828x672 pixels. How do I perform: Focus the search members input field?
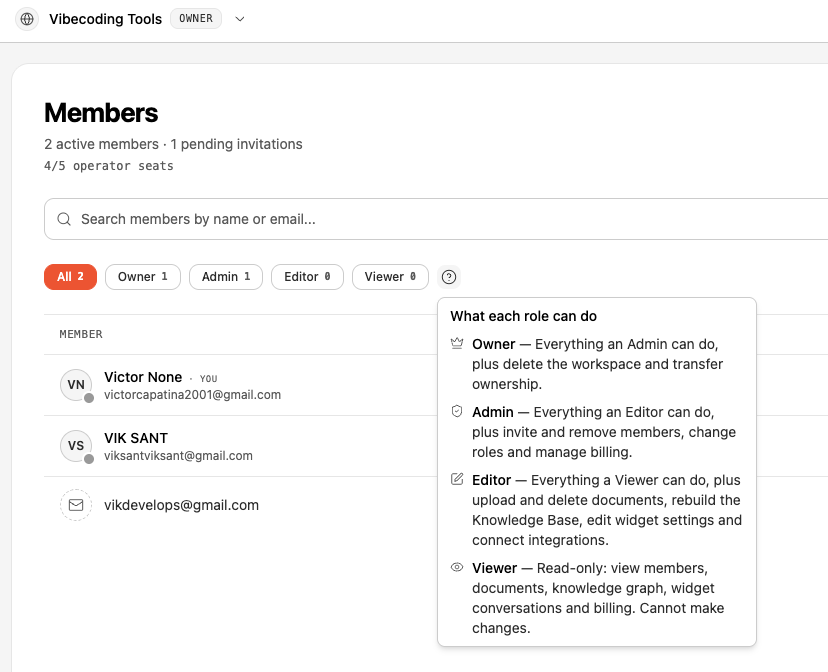tap(436, 219)
